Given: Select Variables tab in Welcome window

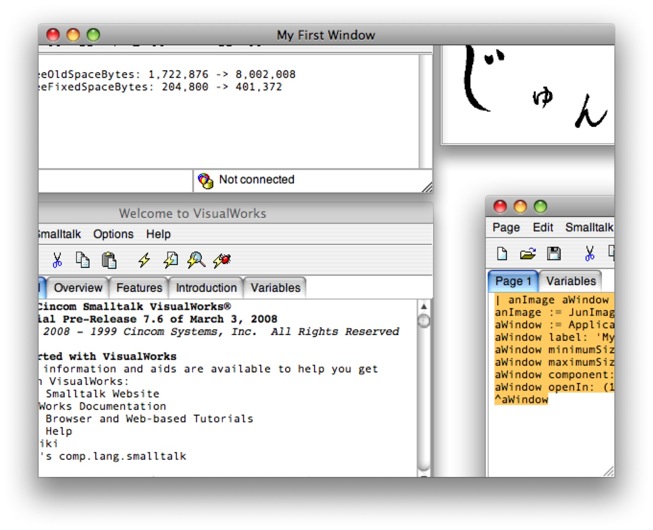Looking at the screenshot, I should coord(275,288).
